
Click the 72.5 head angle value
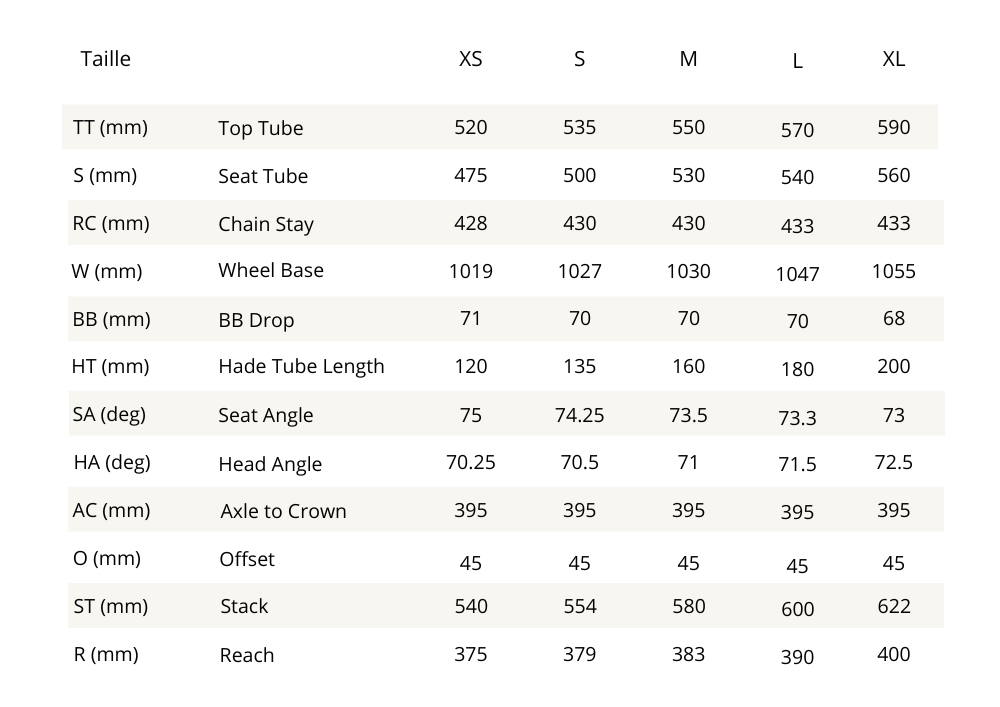click(x=893, y=463)
